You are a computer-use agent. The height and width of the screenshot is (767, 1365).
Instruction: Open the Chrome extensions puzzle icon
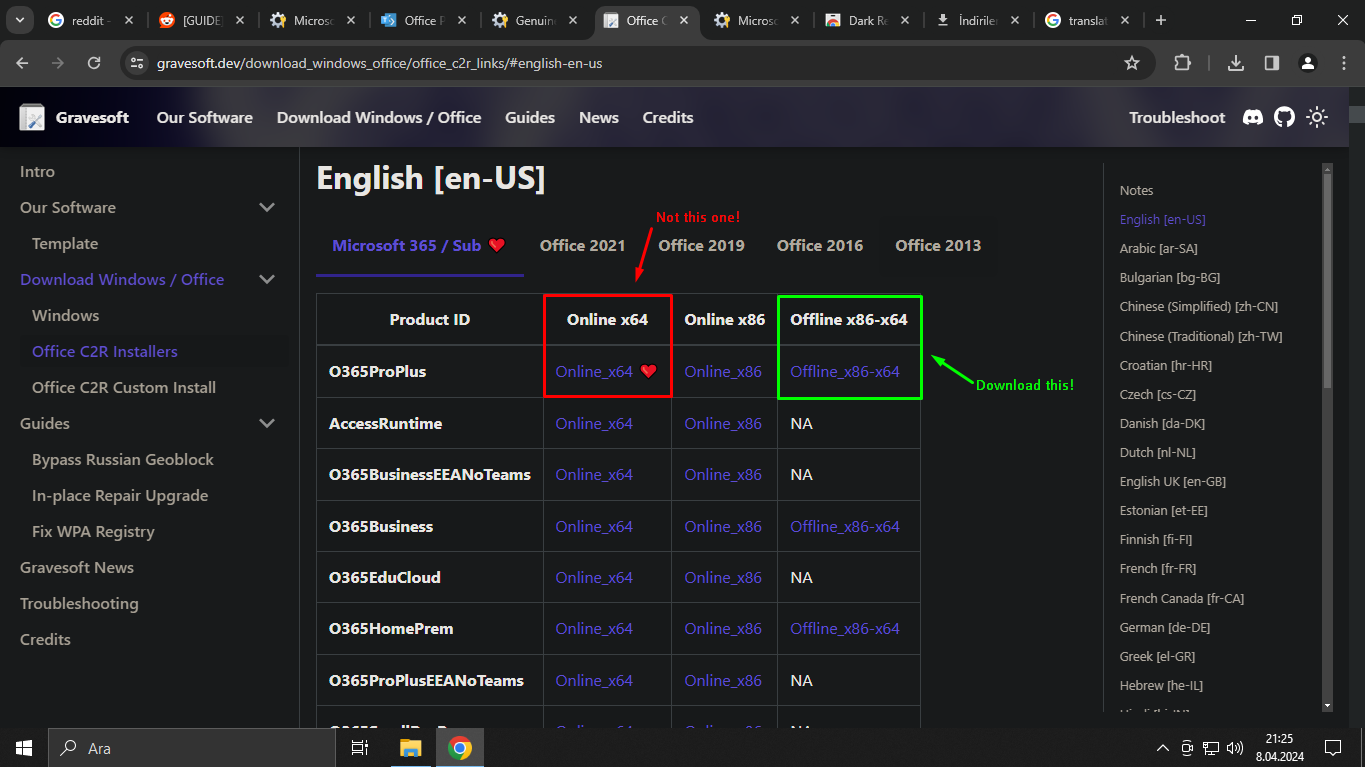(x=1182, y=63)
